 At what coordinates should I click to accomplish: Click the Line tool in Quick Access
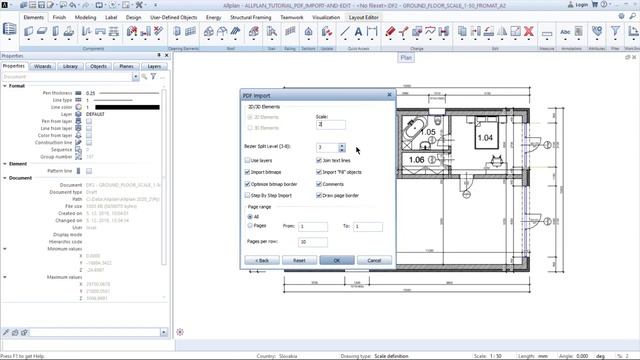click(x=345, y=31)
